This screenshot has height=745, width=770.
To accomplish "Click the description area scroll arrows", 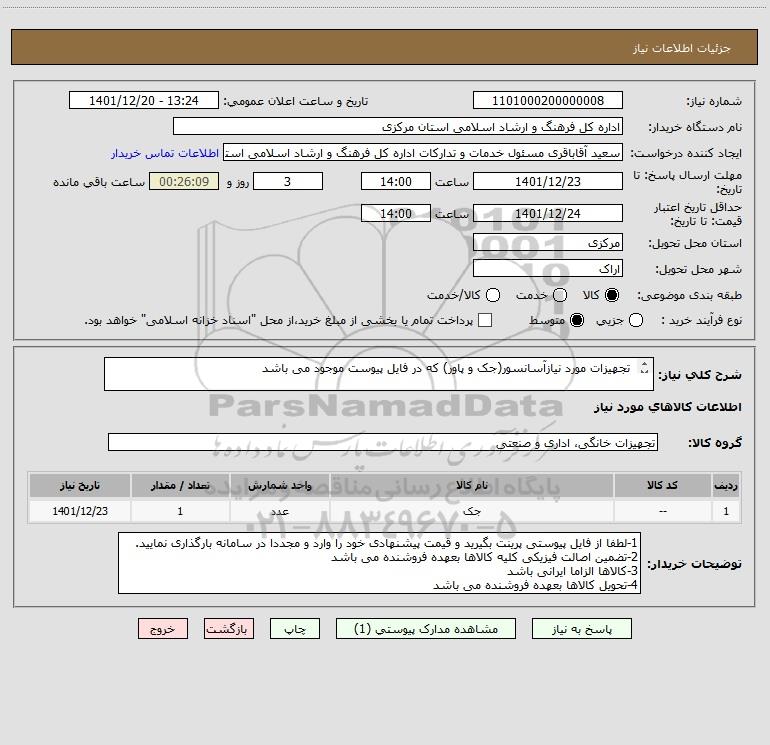I will pyautogui.click(x=644, y=368).
